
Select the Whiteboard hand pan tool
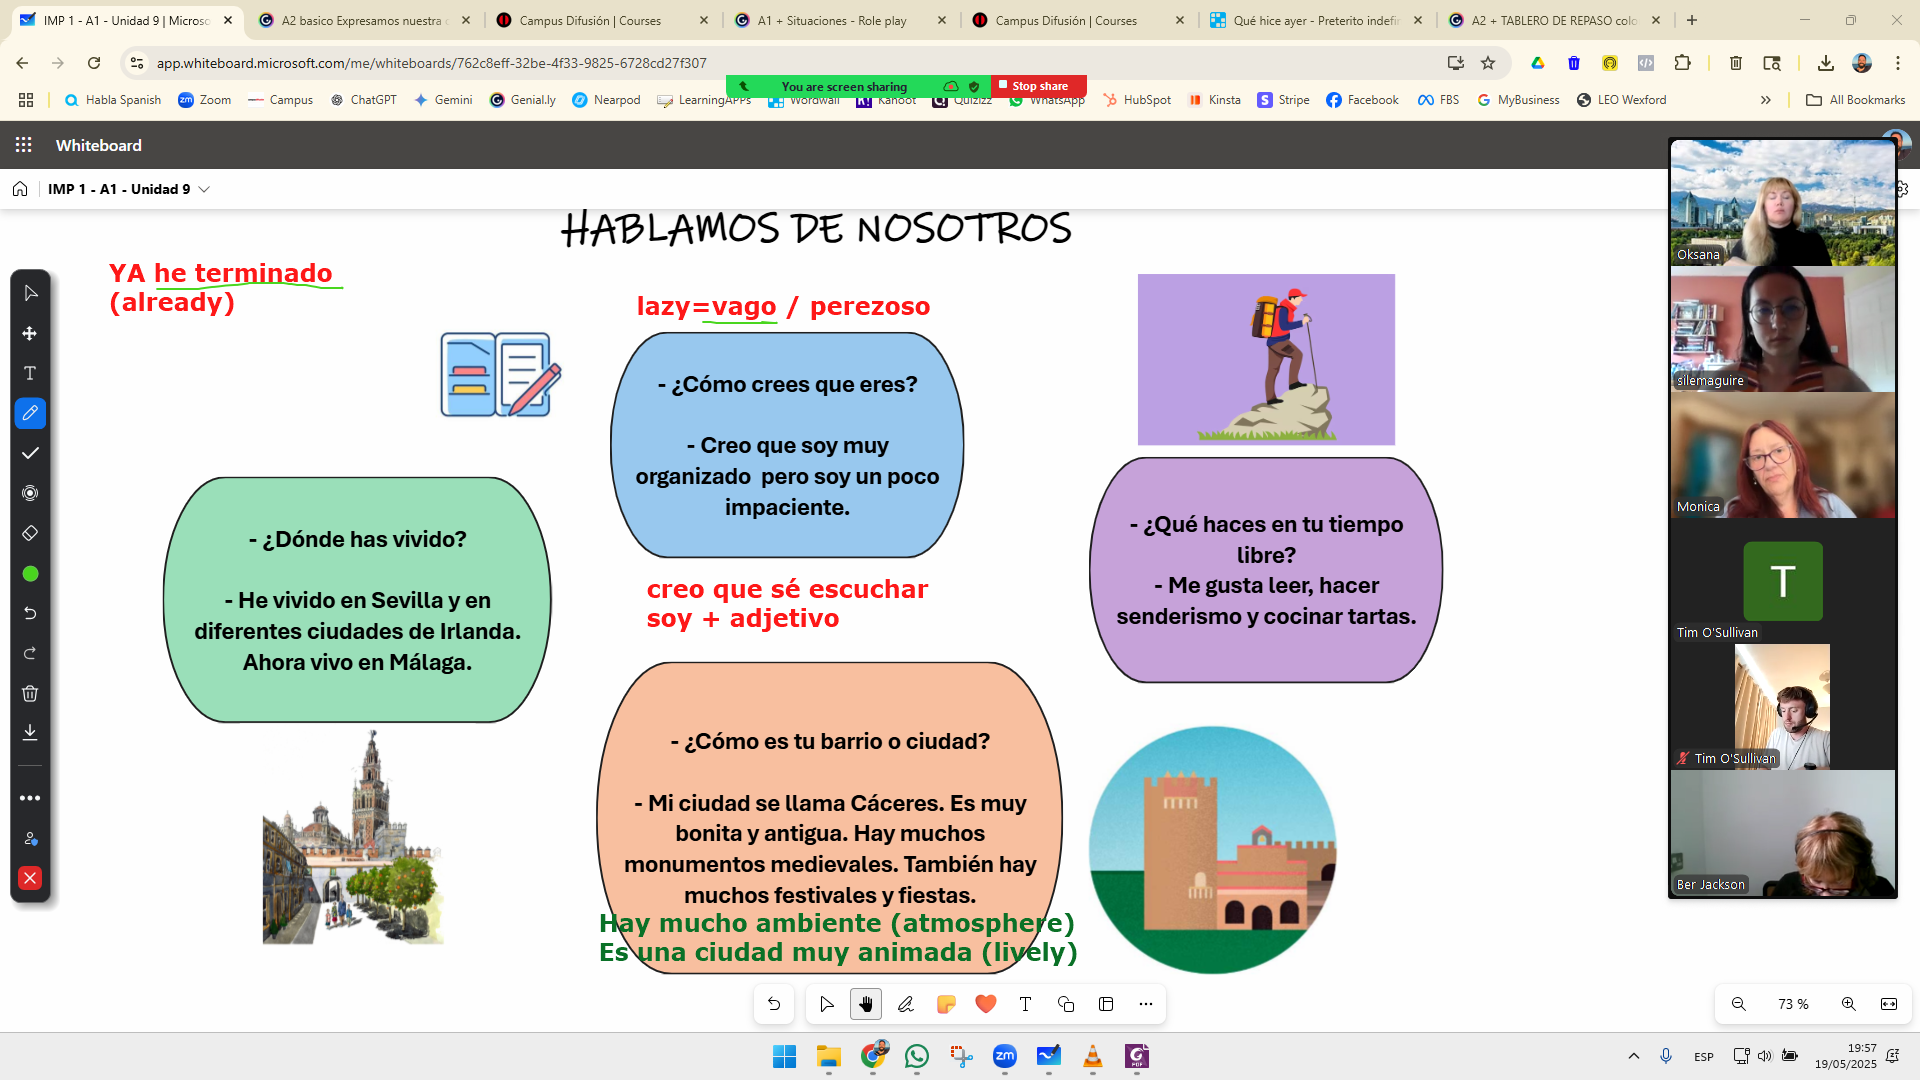point(866,1004)
